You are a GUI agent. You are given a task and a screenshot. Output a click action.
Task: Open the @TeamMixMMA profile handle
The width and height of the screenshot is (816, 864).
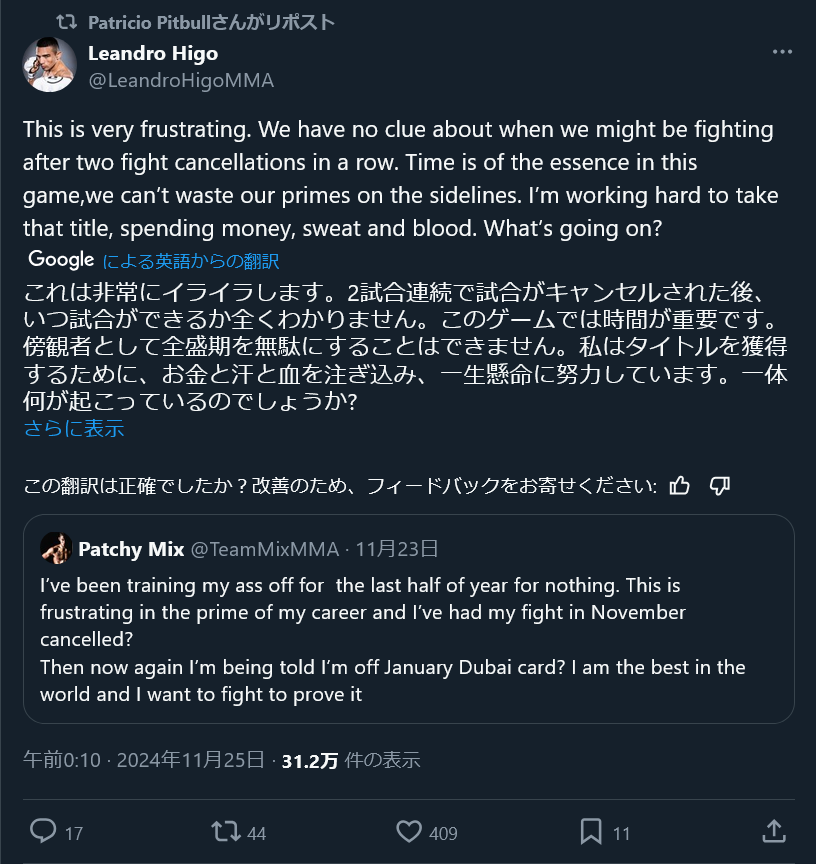(x=264, y=549)
